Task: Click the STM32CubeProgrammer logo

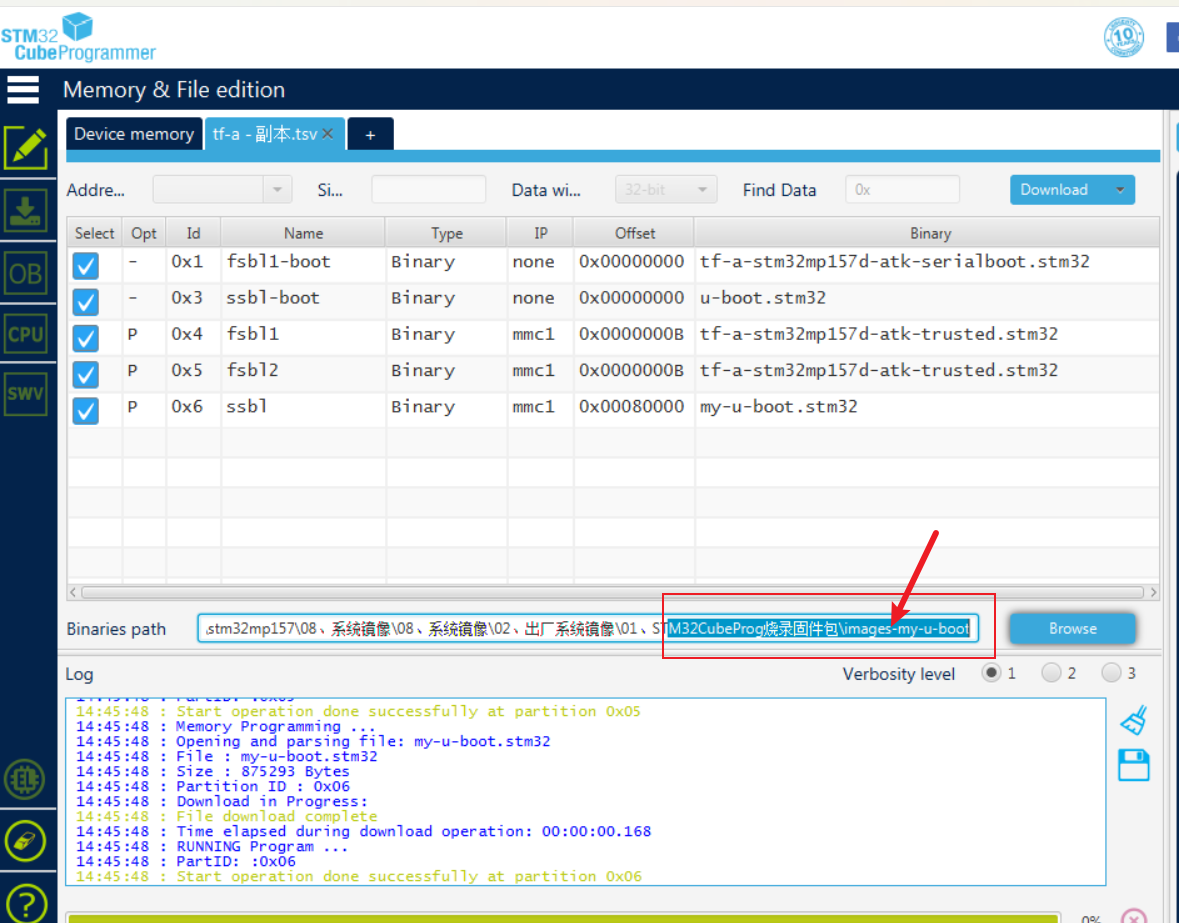Action: 78,38
